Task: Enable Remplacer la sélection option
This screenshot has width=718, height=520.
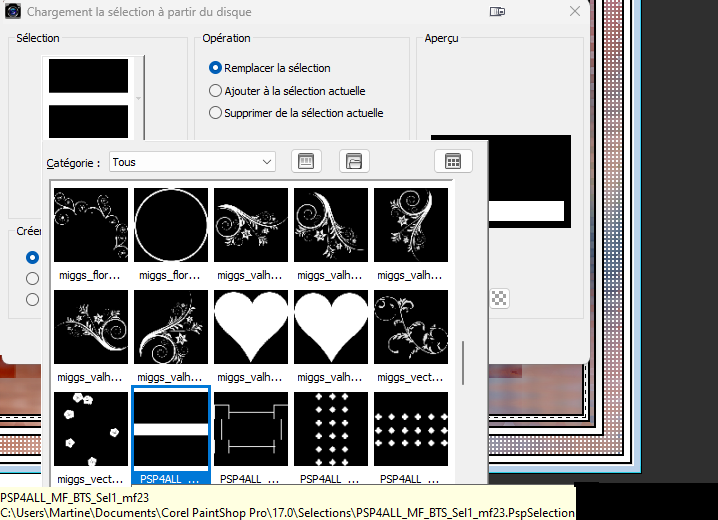Action: (x=215, y=68)
